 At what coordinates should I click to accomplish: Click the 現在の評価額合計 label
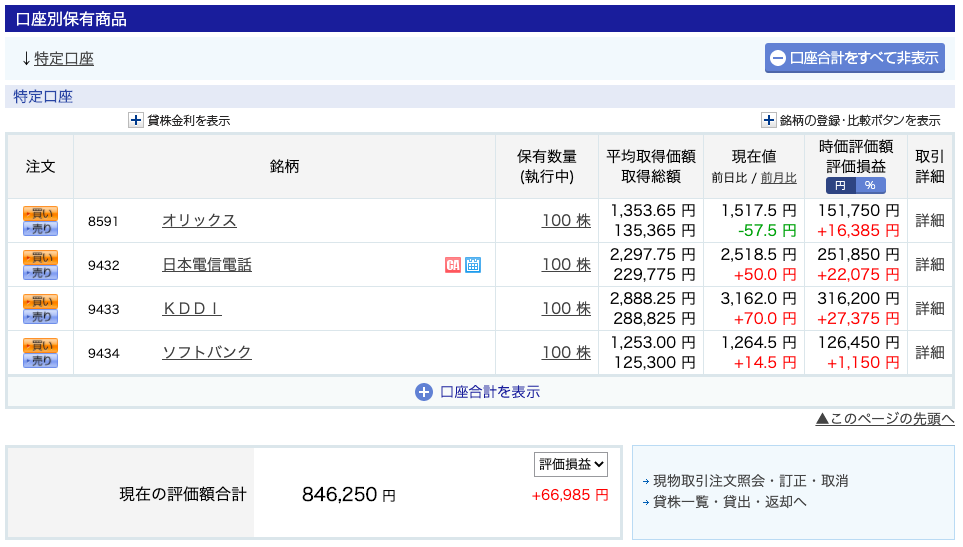pos(182,494)
